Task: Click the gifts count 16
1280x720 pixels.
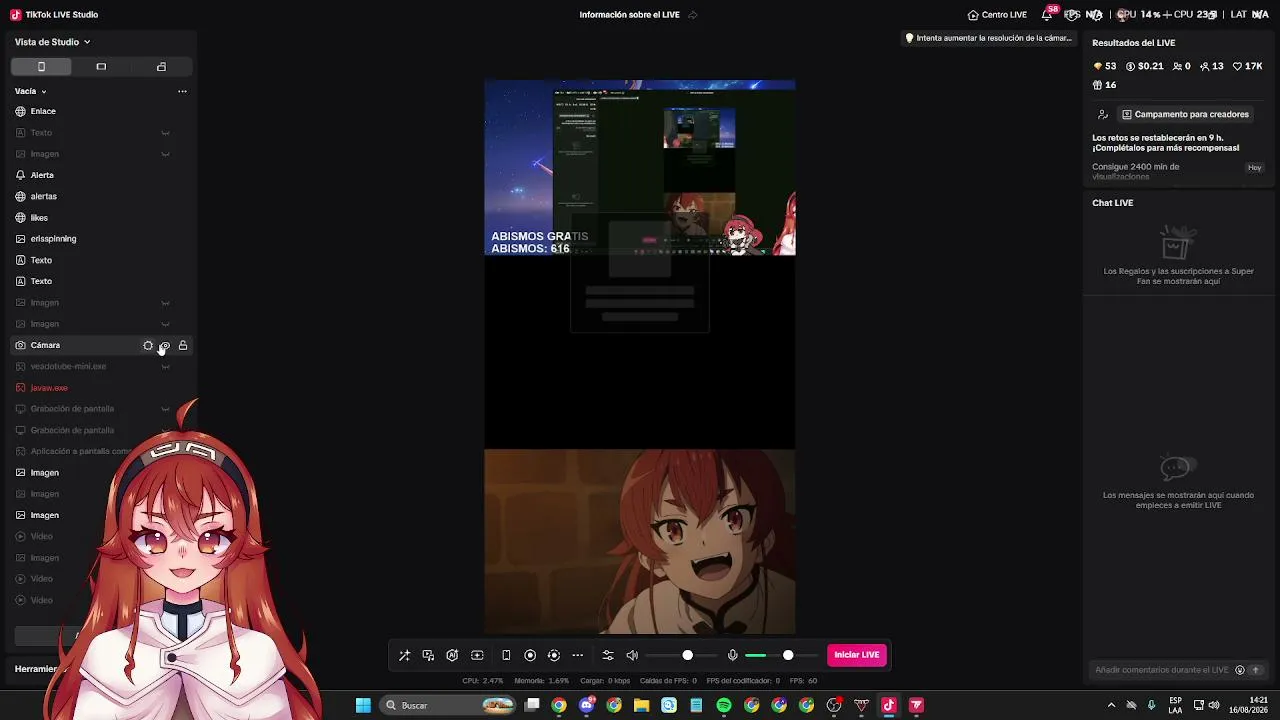Action: [x=1104, y=85]
